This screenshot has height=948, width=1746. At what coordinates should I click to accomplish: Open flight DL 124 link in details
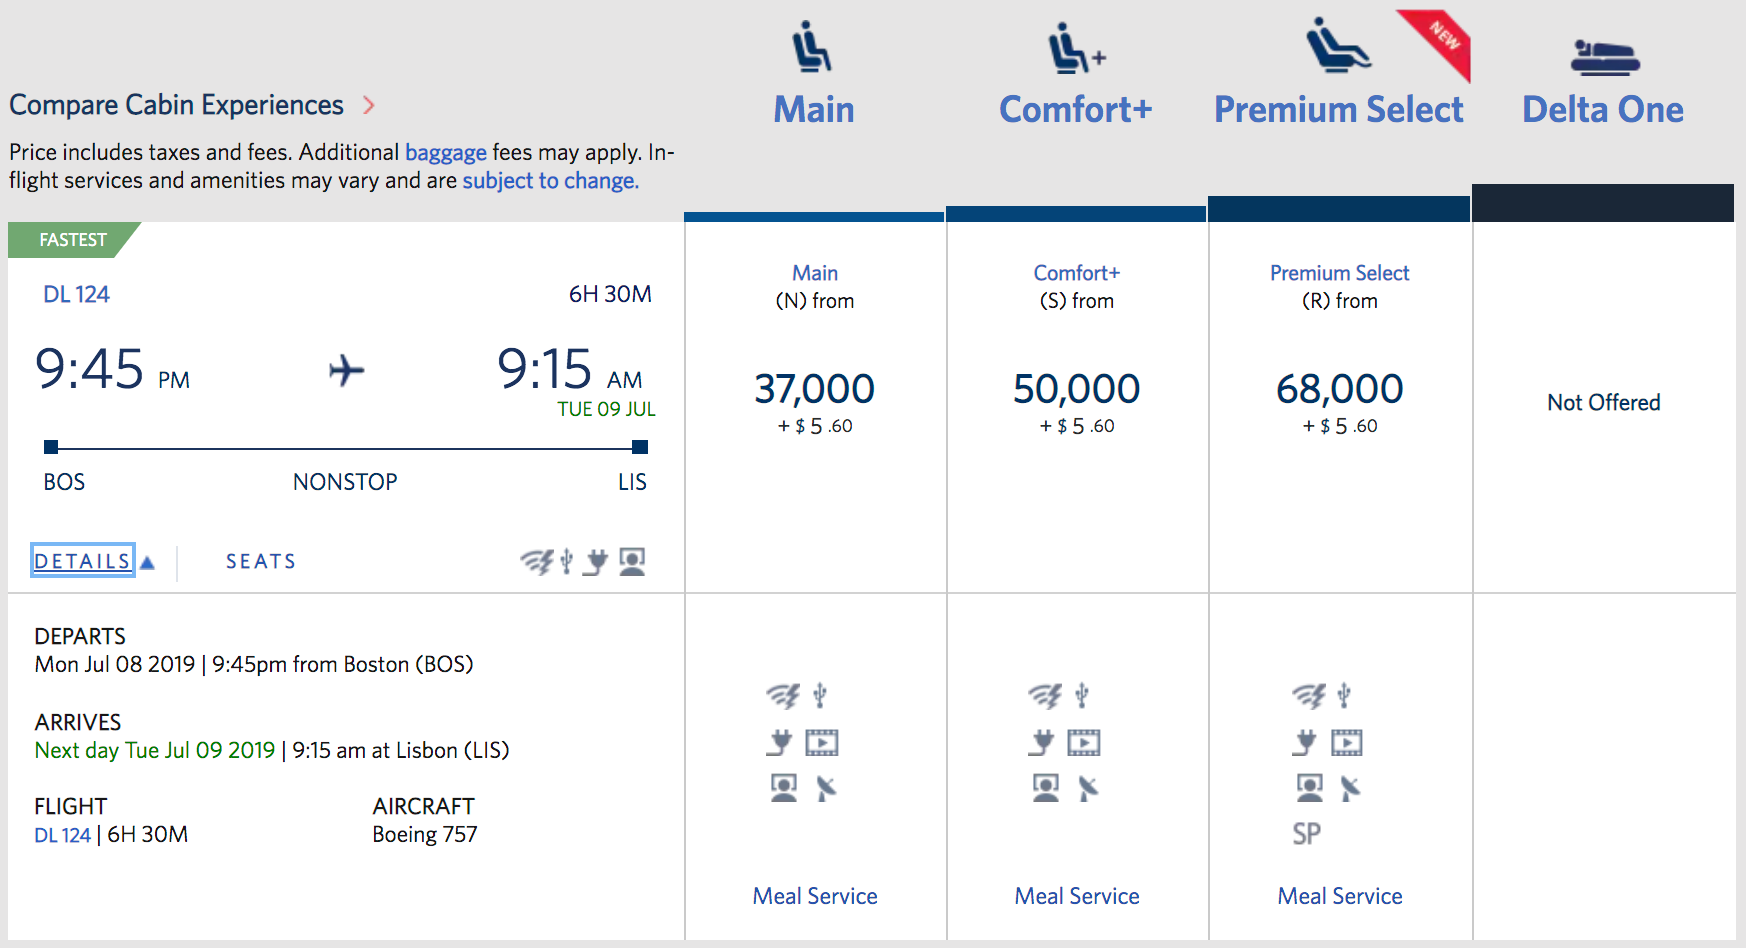tap(62, 833)
